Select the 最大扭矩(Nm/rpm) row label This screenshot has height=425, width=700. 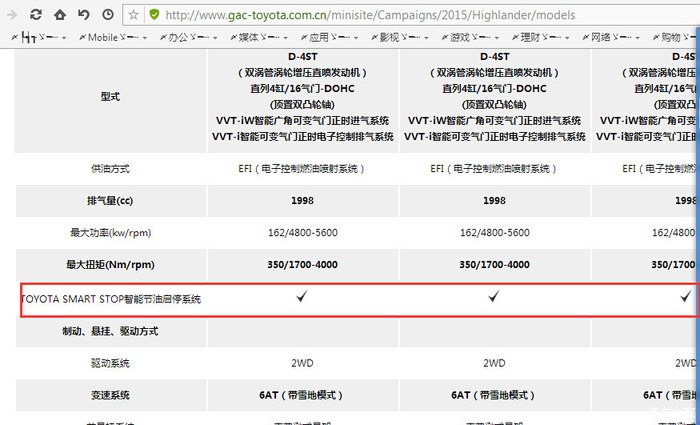110,265
